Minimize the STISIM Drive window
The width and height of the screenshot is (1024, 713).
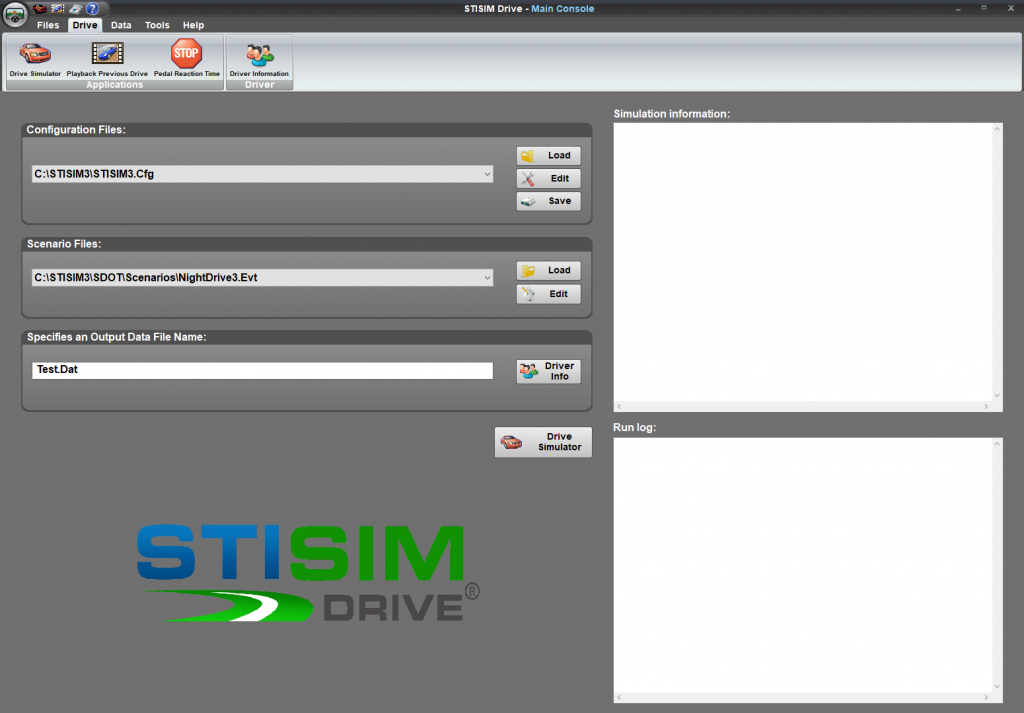(958, 8)
